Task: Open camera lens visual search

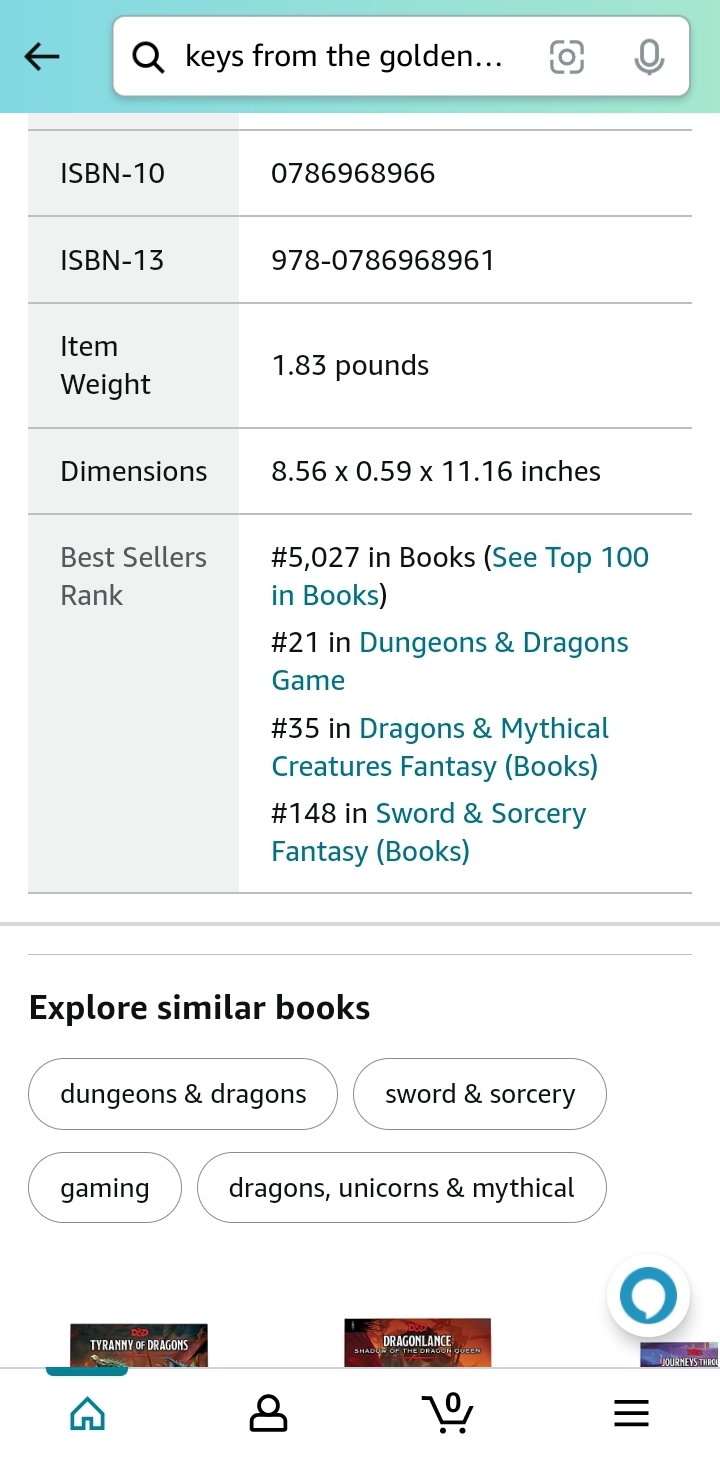Action: click(567, 57)
